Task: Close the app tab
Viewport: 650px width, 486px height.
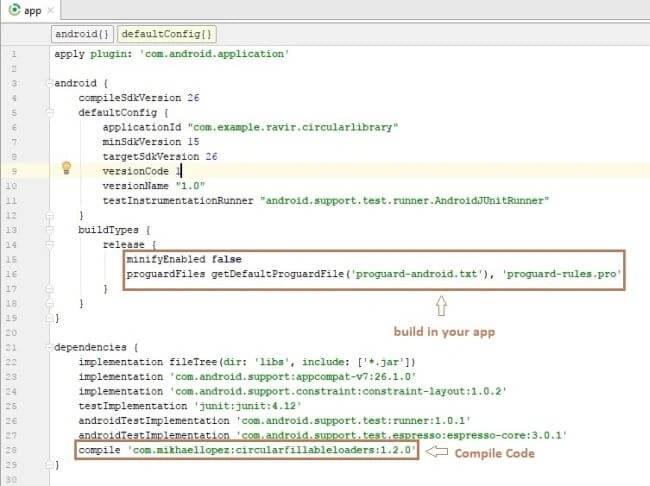Action: click(51, 11)
